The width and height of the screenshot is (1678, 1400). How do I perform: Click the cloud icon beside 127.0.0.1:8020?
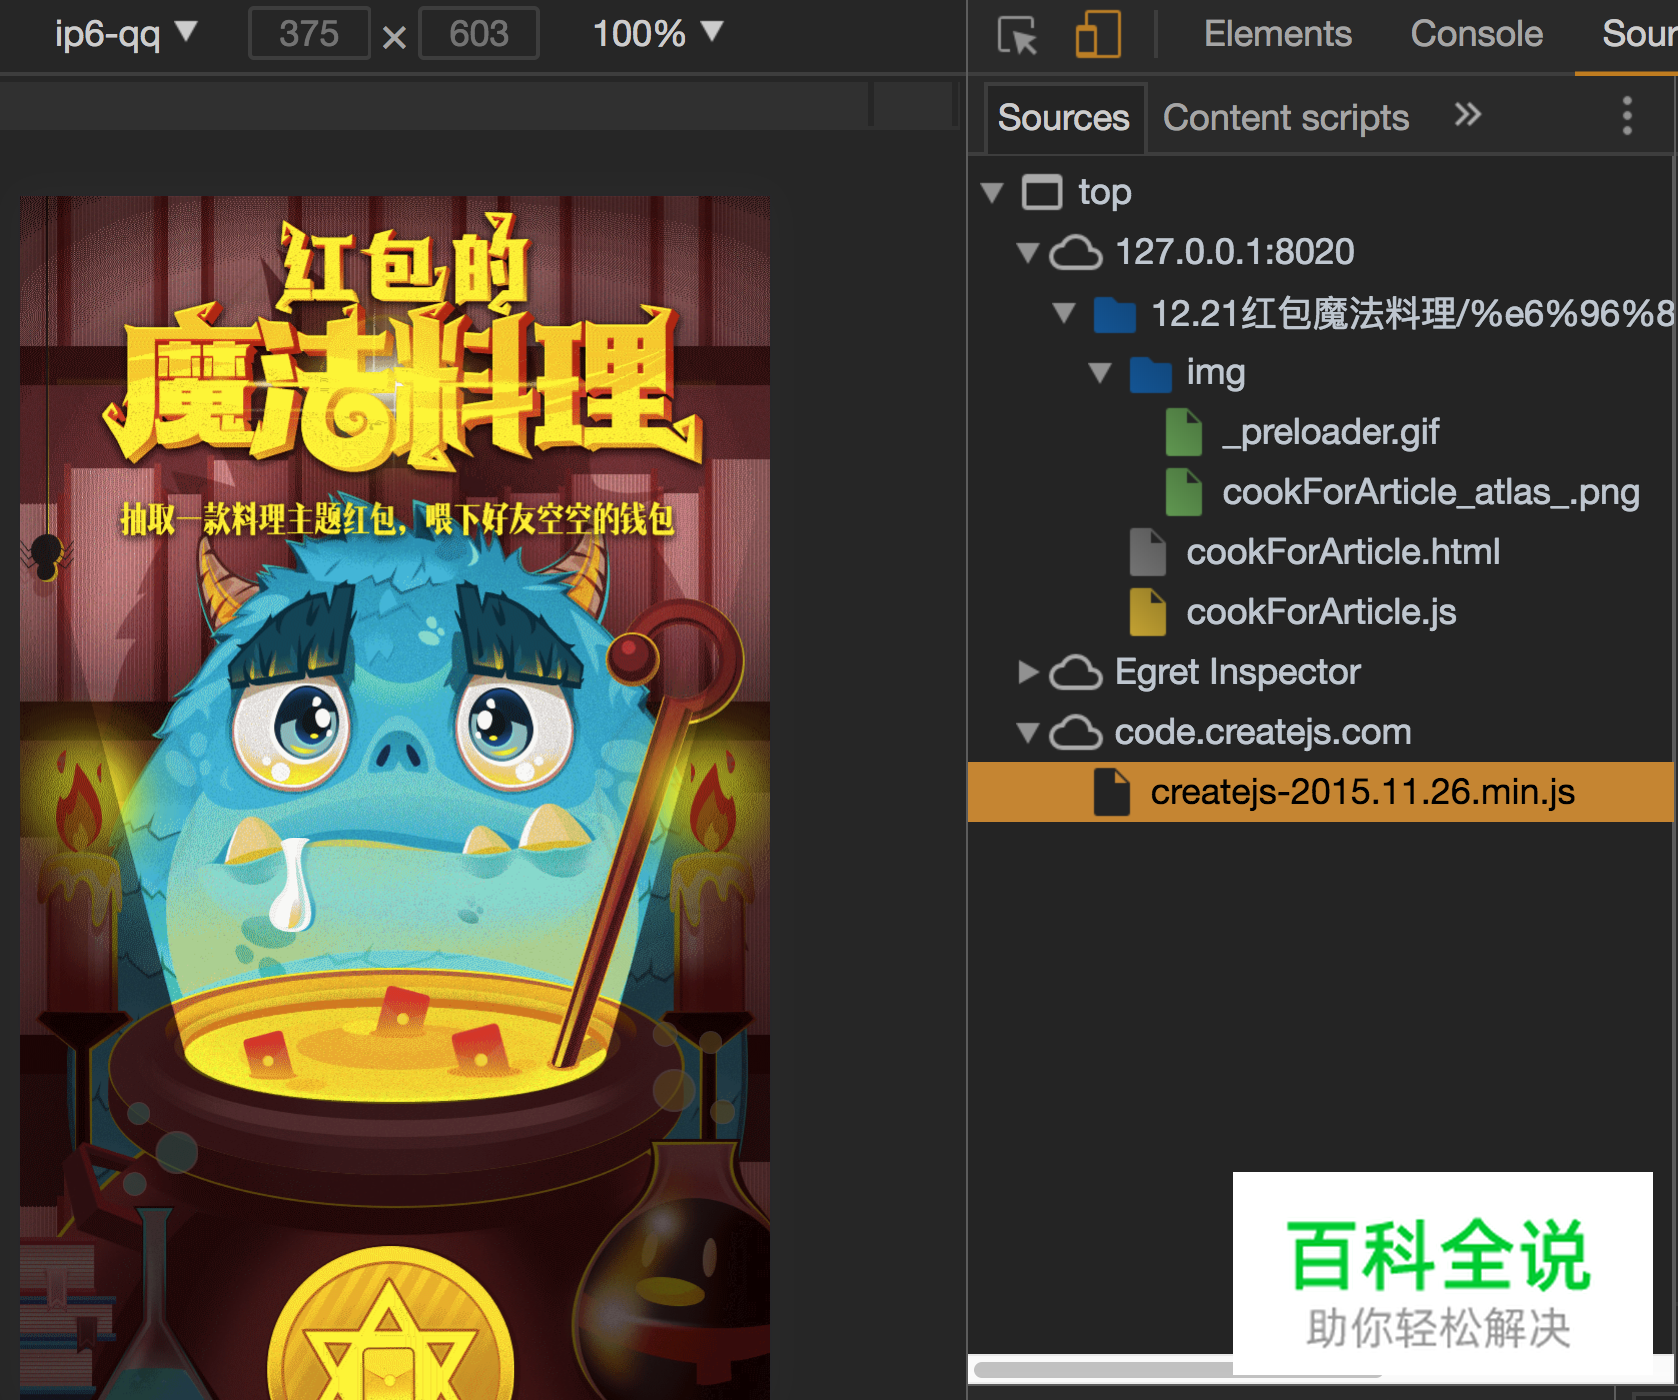click(1076, 252)
